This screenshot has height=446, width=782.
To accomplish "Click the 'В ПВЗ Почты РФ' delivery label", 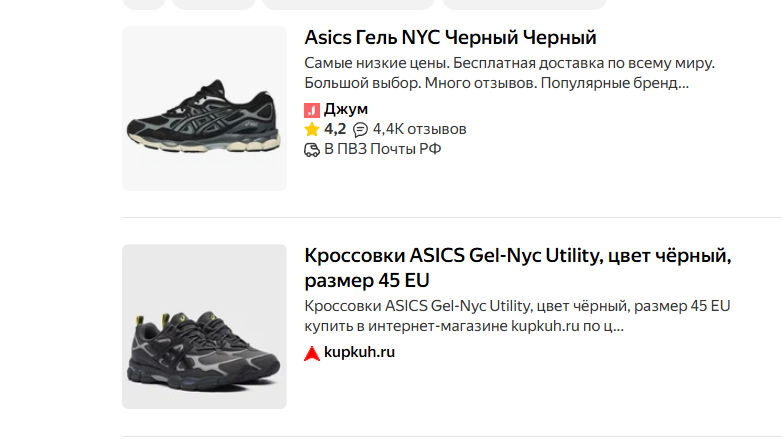I will point(382,150).
